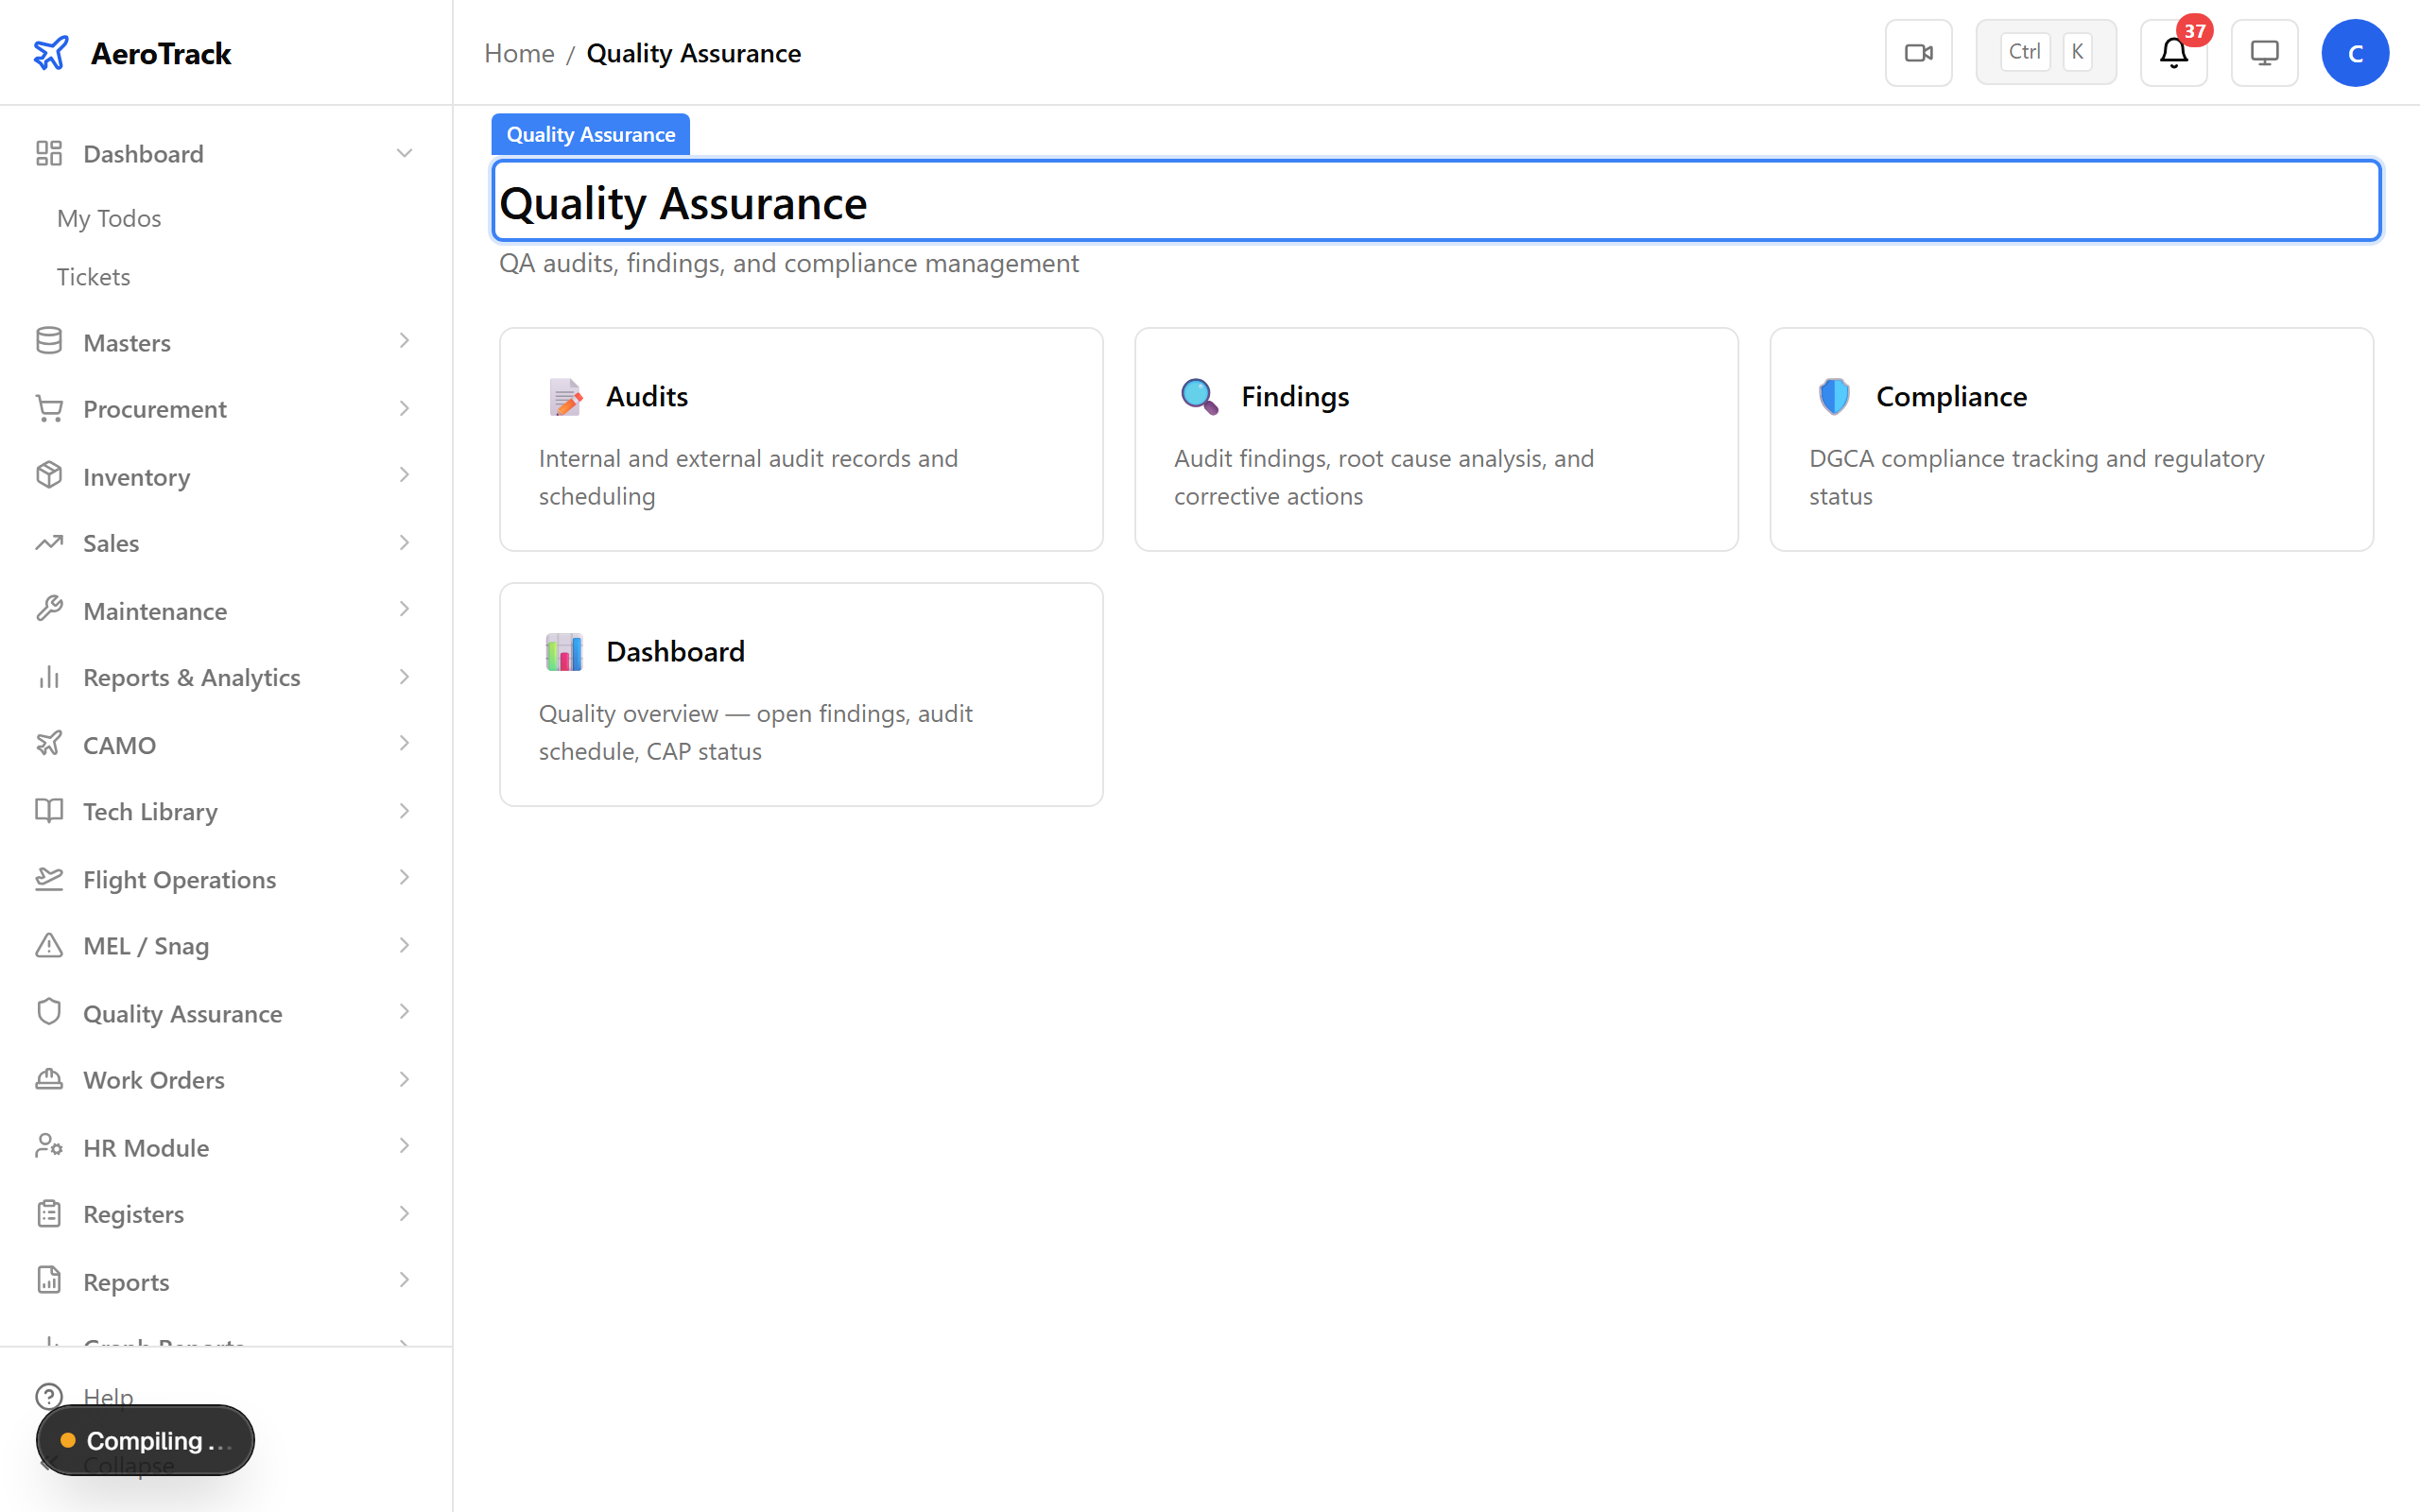Expand the Reports & Analytics menu
2420x1512 pixels.
pyautogui.click(x=404, y=677)
